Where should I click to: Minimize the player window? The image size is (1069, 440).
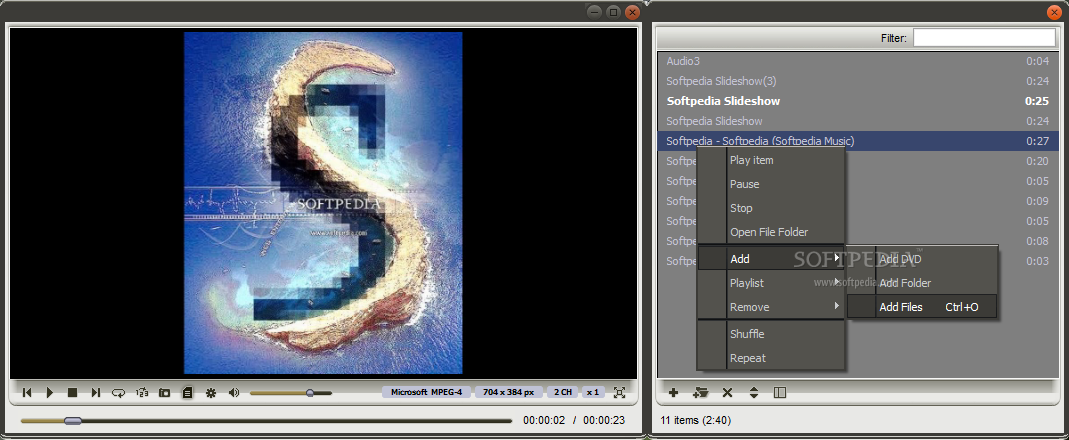(x=594, y=12)
